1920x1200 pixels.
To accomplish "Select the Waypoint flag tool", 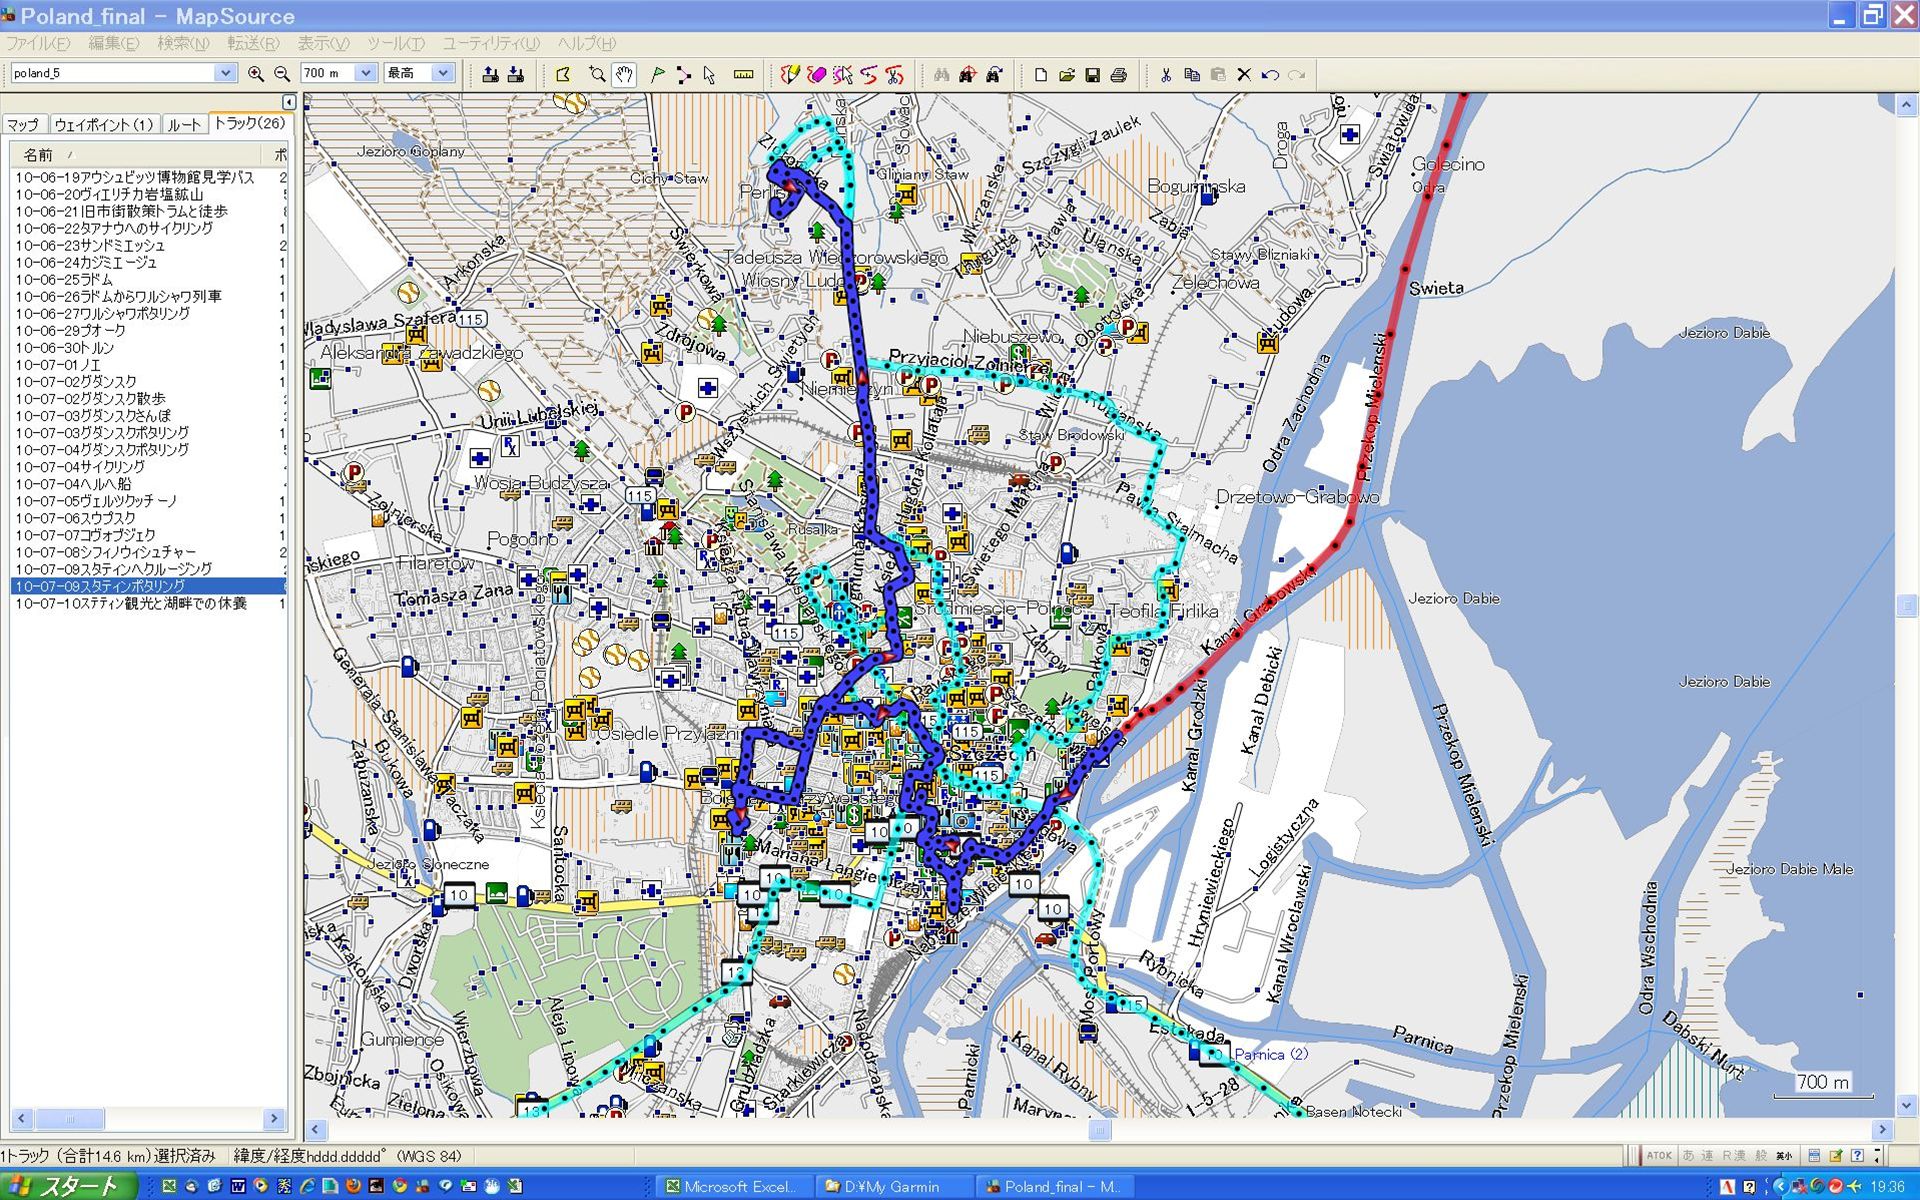I will click(x=657, y=74).
